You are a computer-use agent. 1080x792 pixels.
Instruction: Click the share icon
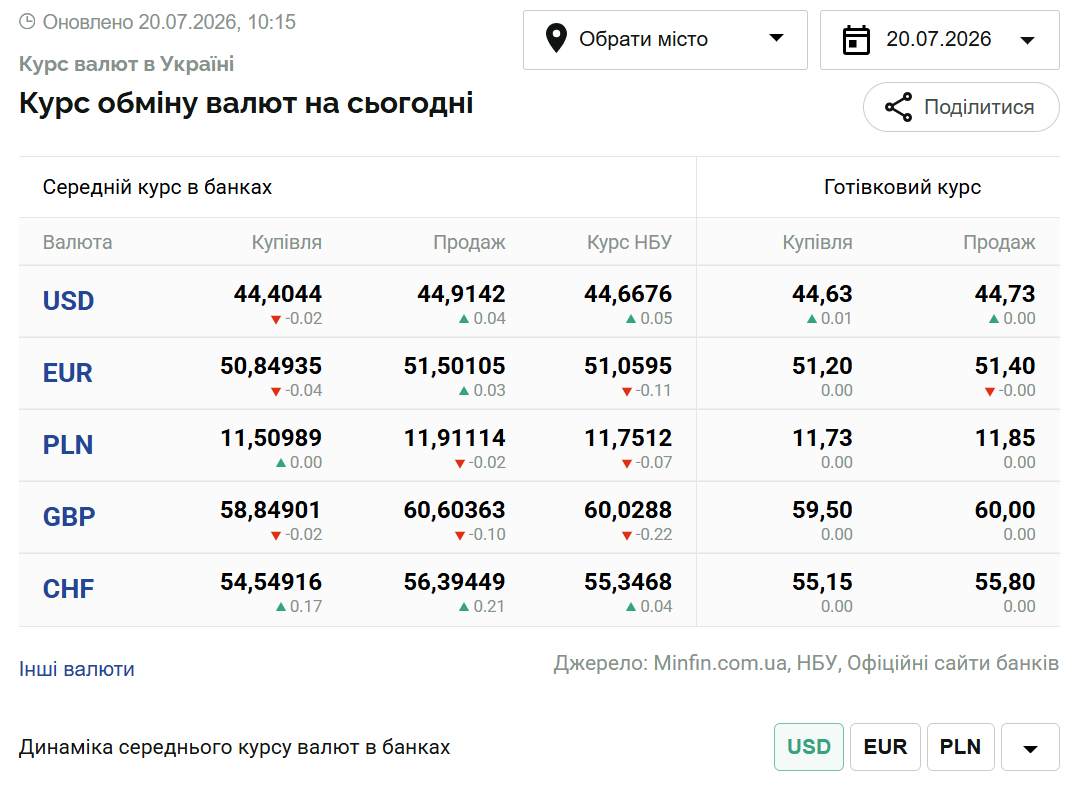tap(899, 107)
